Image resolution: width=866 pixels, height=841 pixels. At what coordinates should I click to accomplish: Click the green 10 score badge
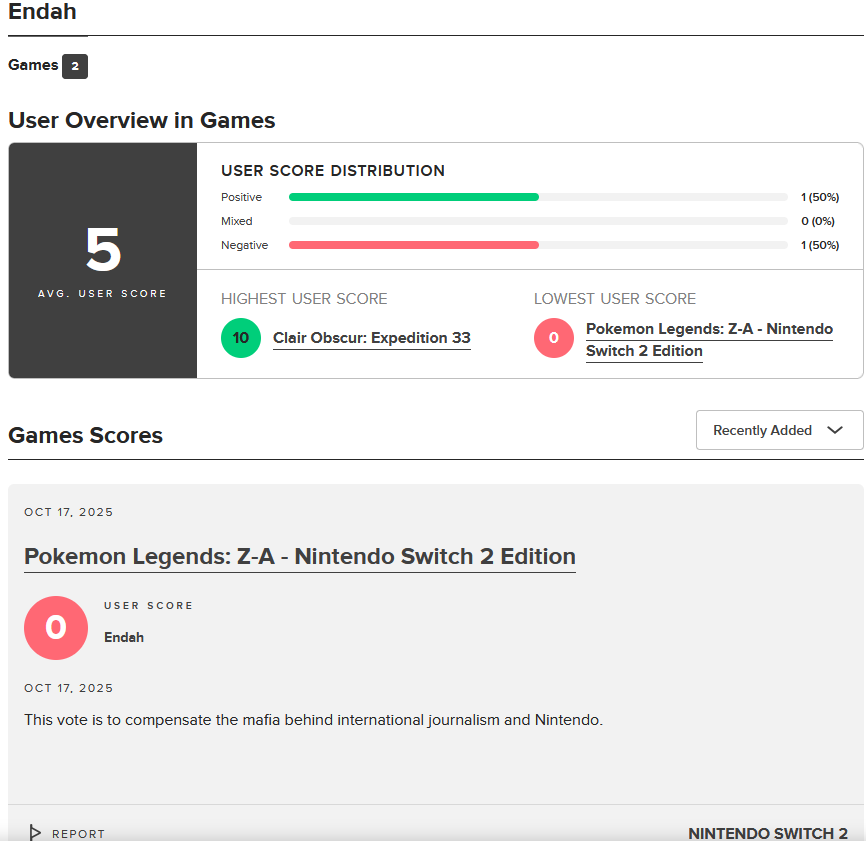click(x=241, y=338)
